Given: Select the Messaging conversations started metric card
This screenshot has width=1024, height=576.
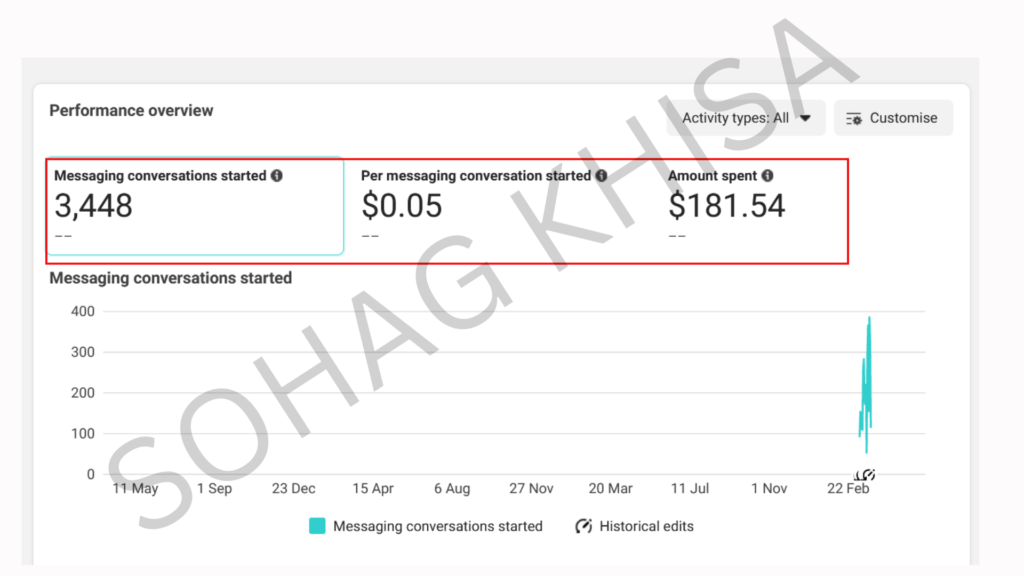Looking at the screenshot, I should pyautogui.click(x=195, y=206).
